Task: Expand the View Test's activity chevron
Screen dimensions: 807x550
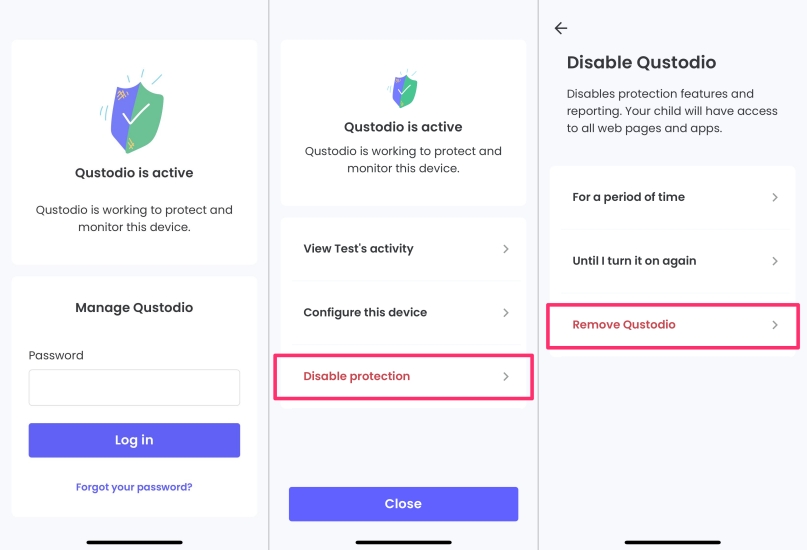Action: coord(506,249)
